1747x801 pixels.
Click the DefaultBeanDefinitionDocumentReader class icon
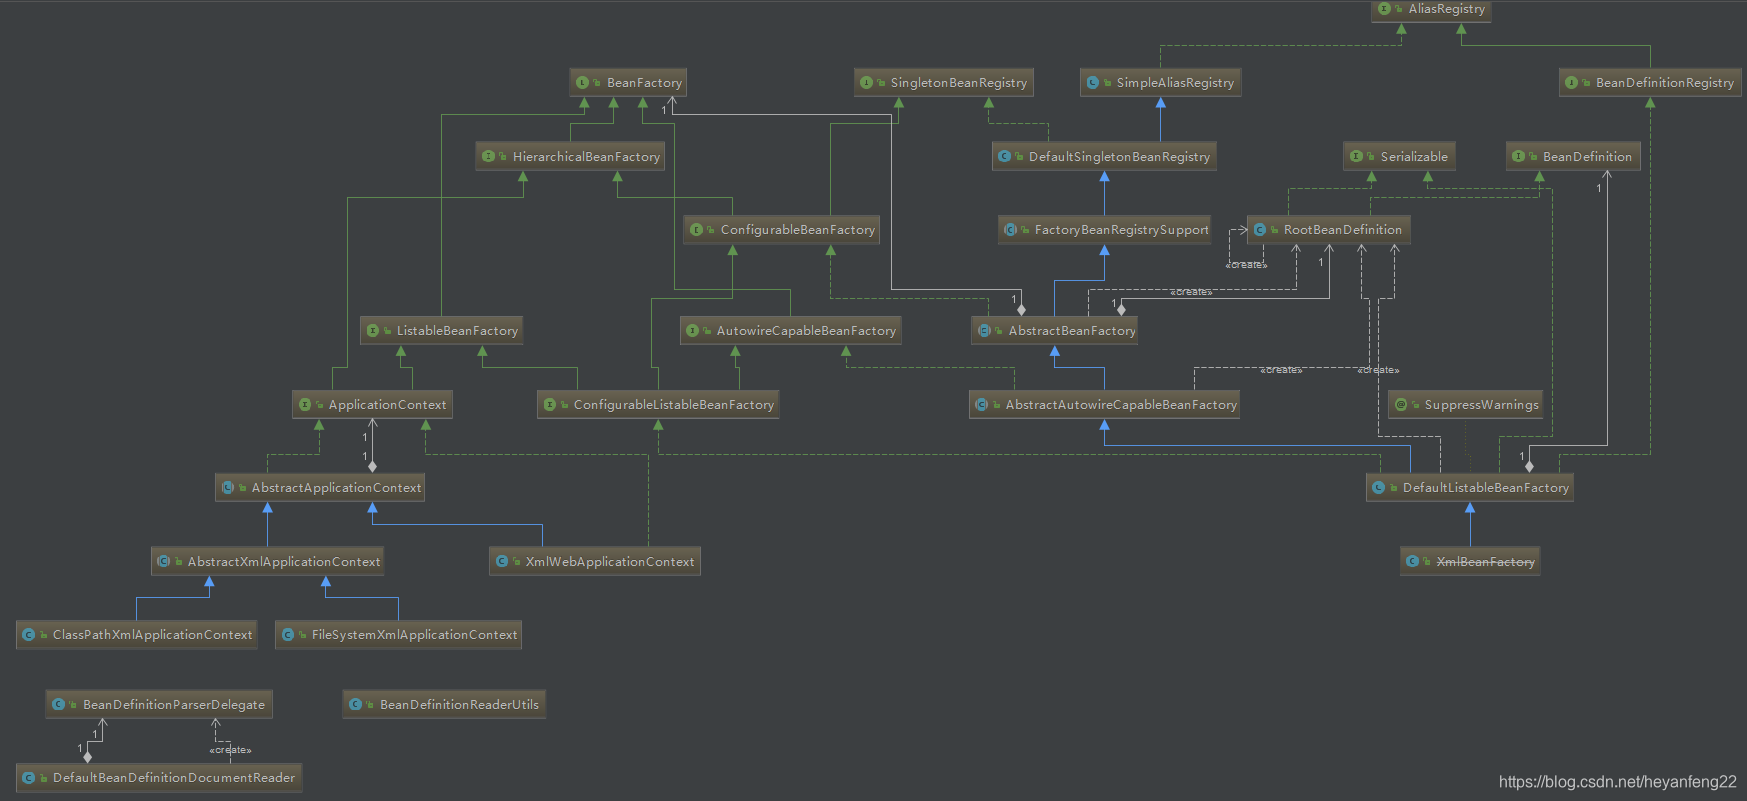pyautogui.click(x=29, y=778)
